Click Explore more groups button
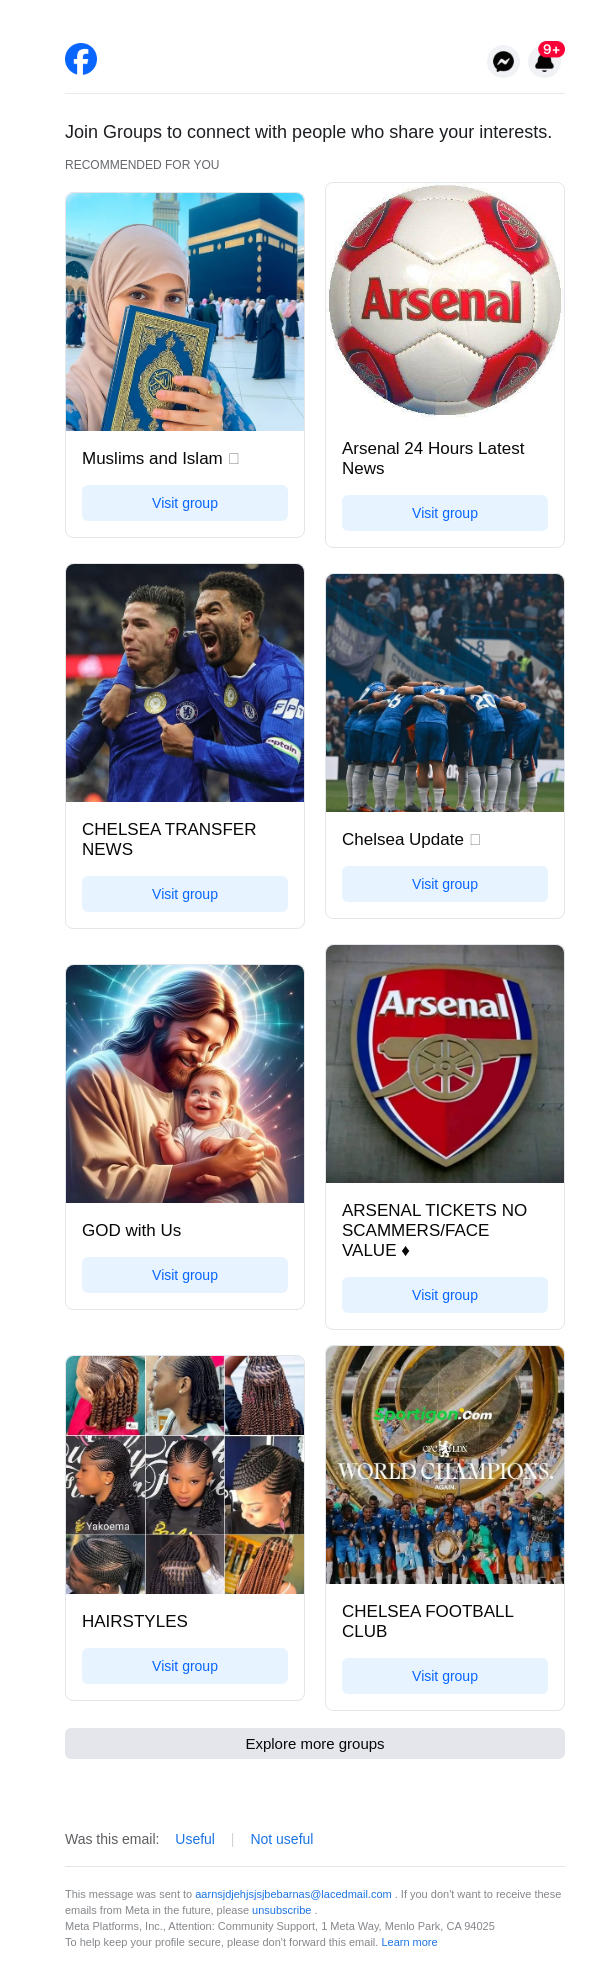The height and width of the screenshot is (1988, 600). [x=315, y=1744]
